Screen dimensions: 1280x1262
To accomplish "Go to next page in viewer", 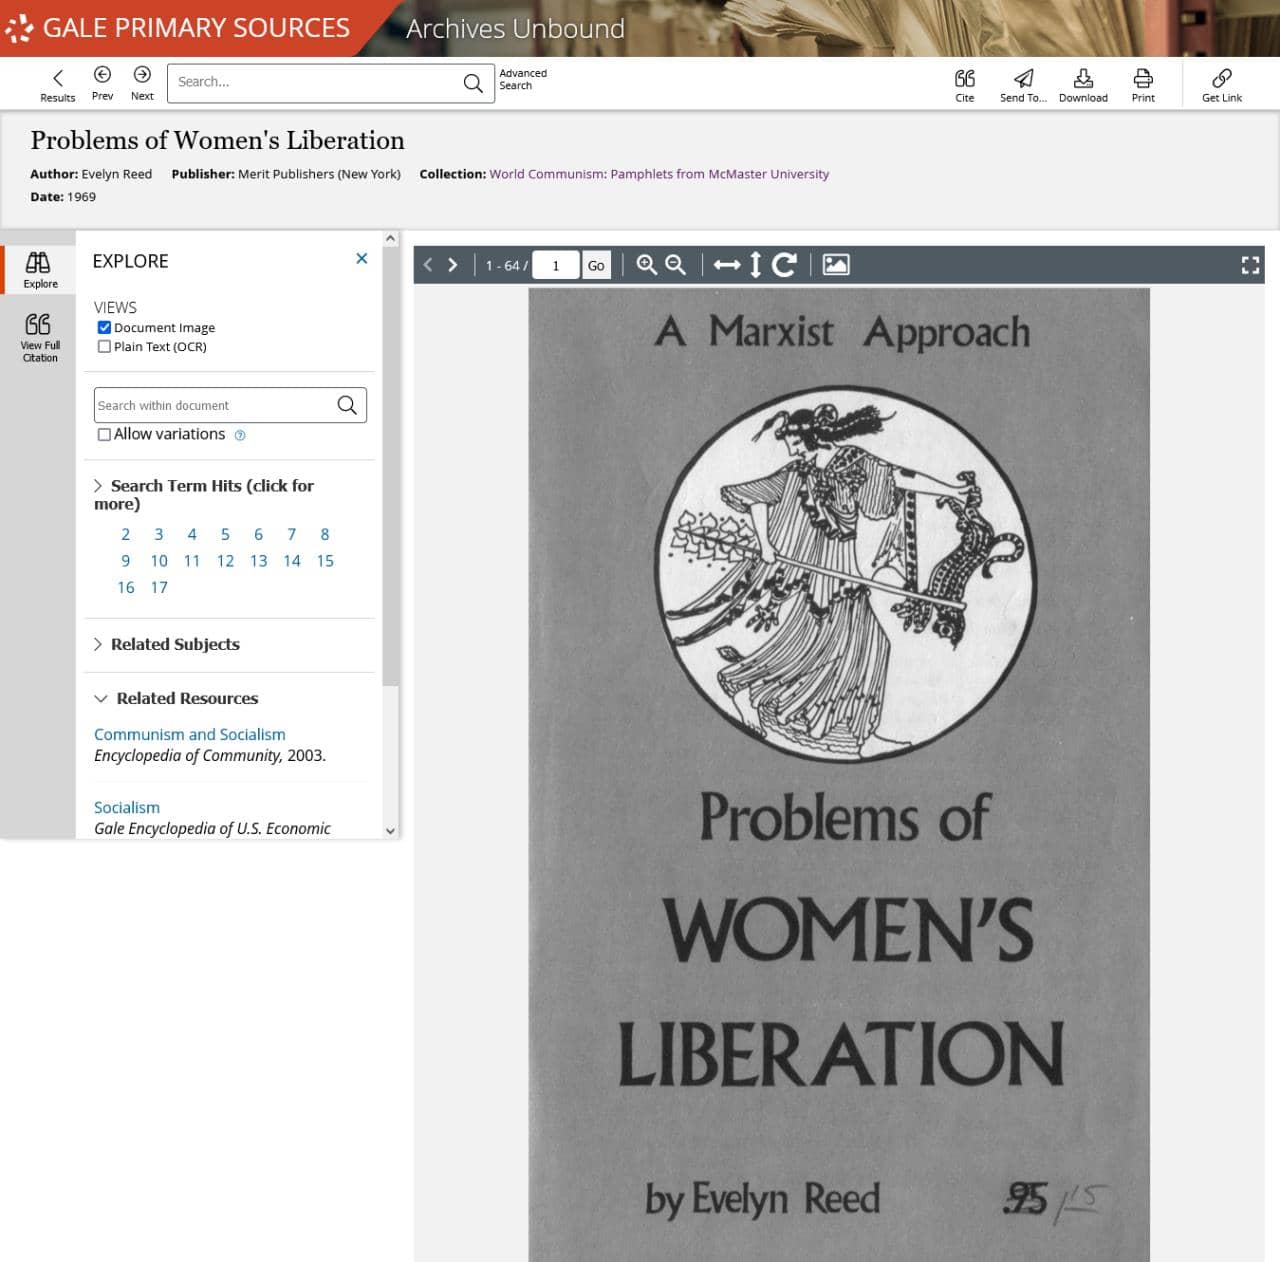I will (x=453, y=265).
